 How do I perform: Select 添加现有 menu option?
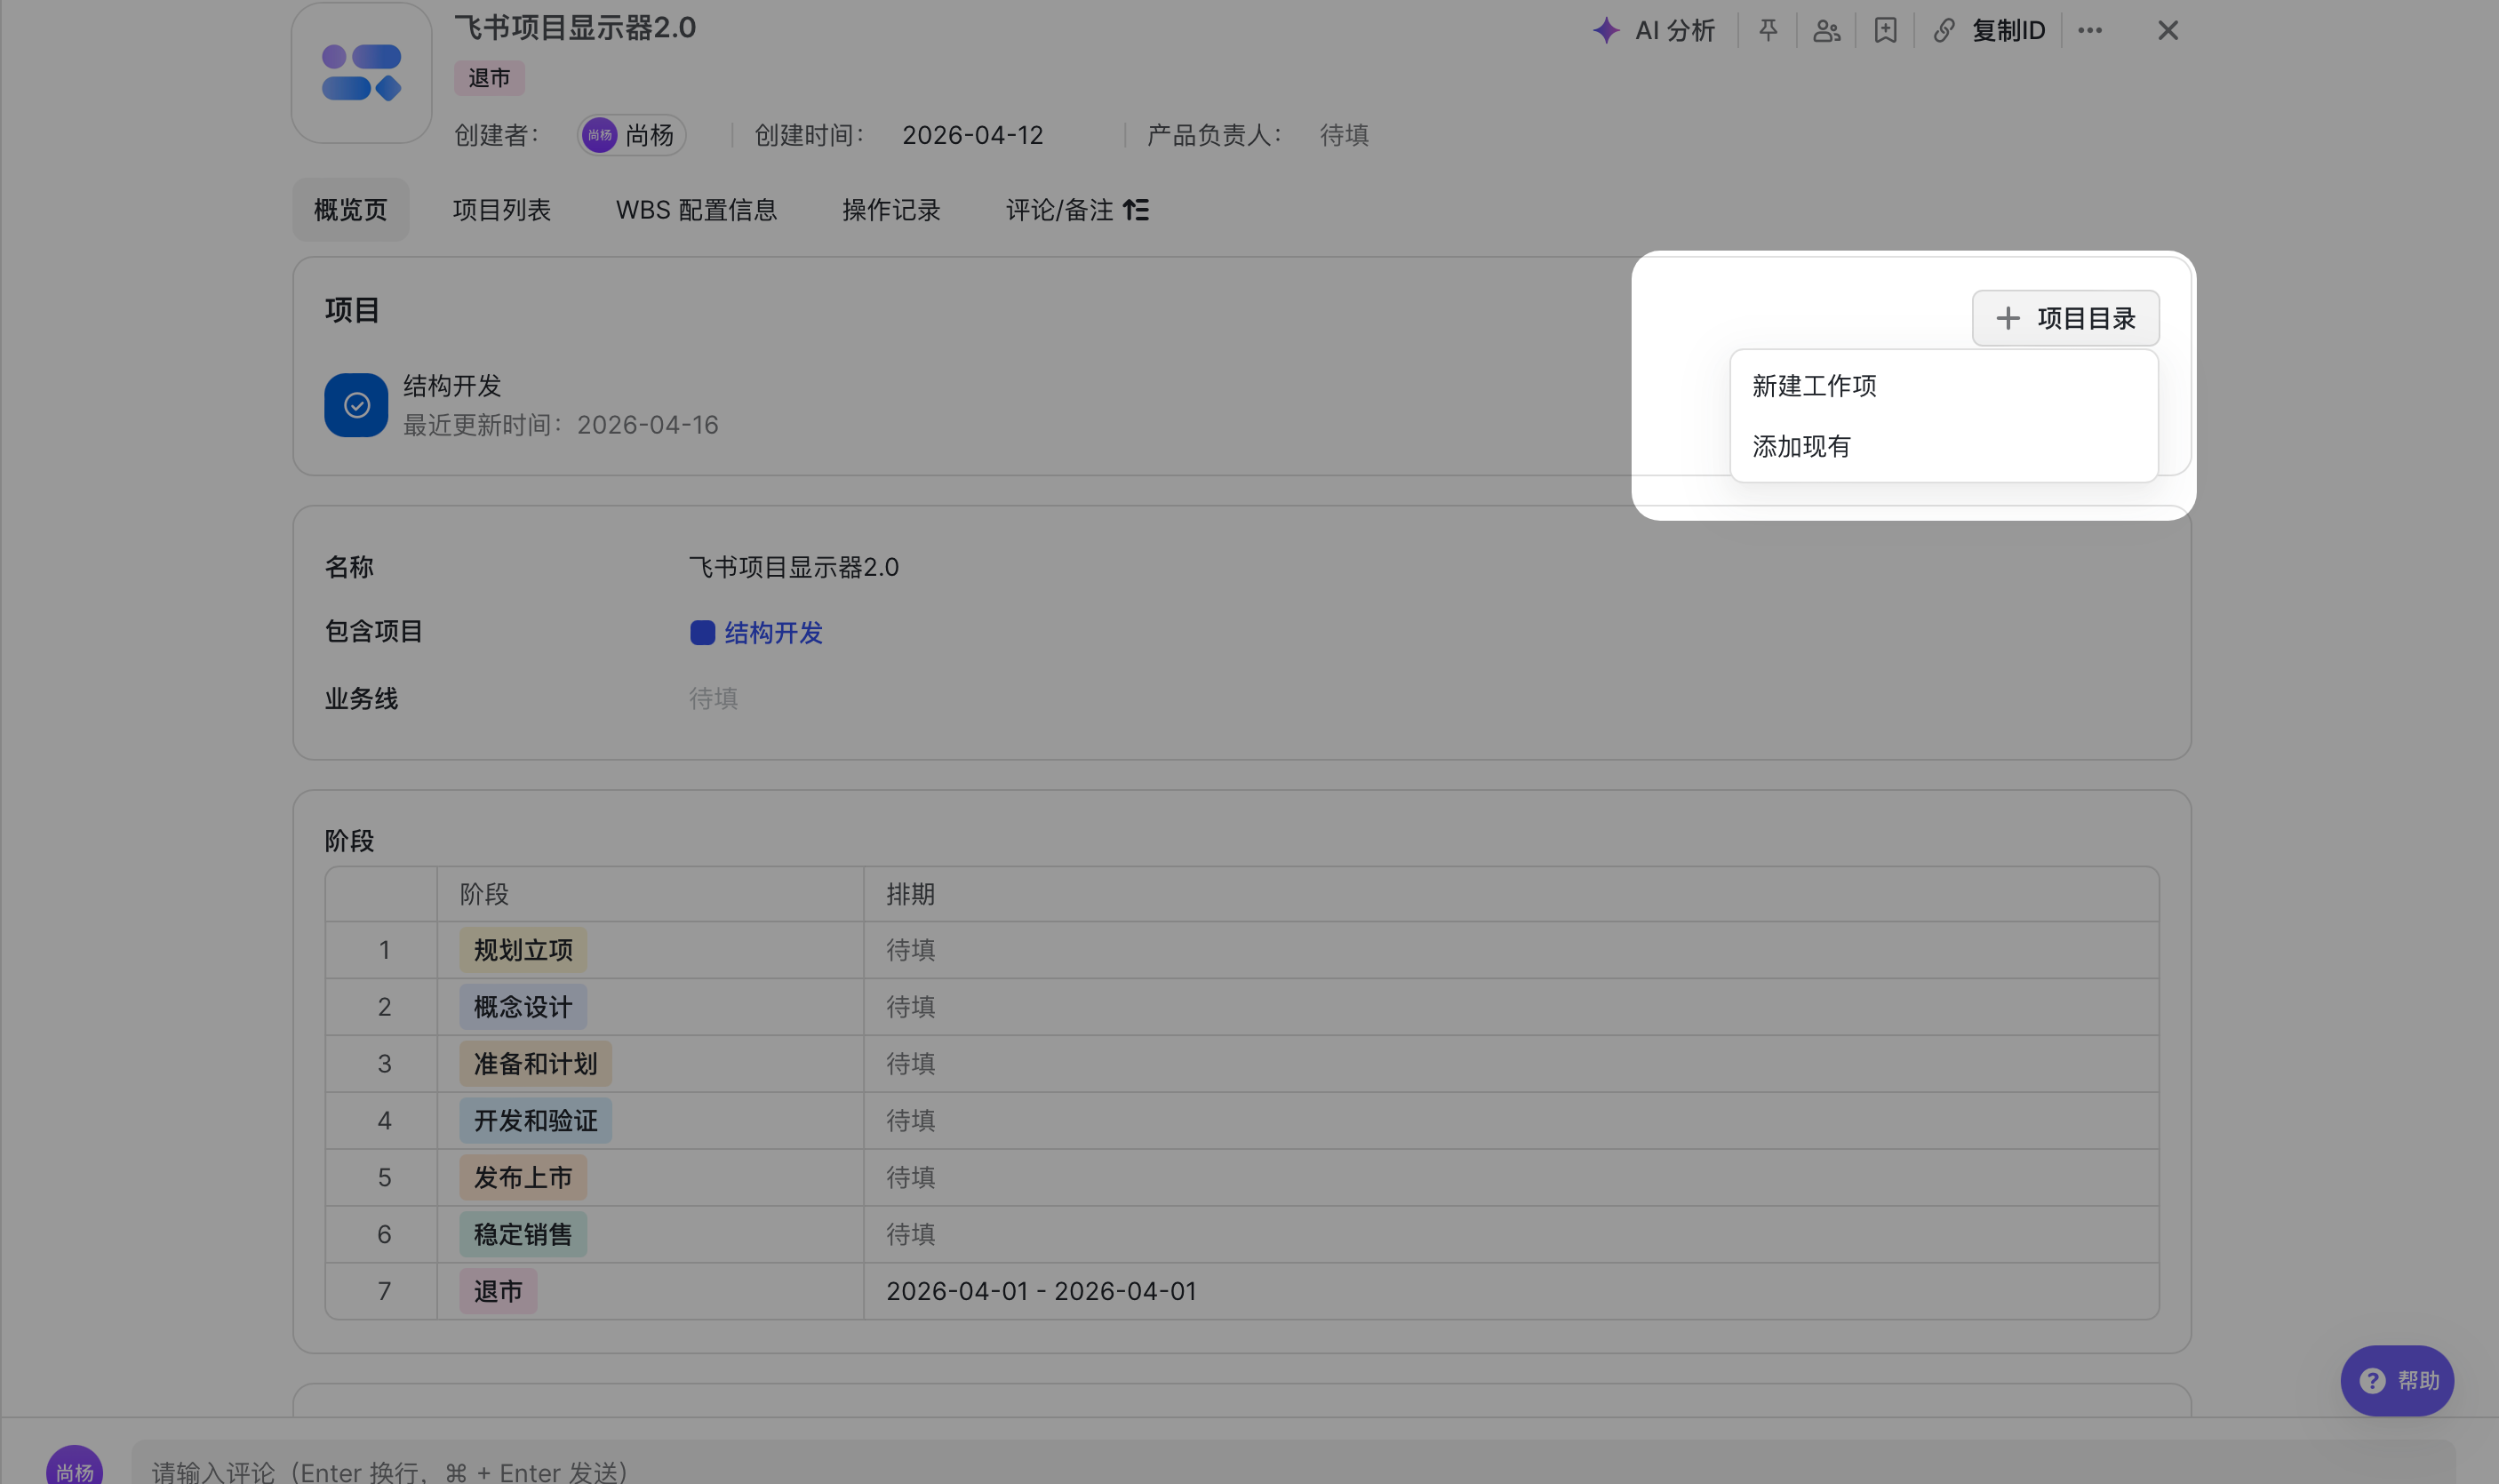pos(1943,446)
